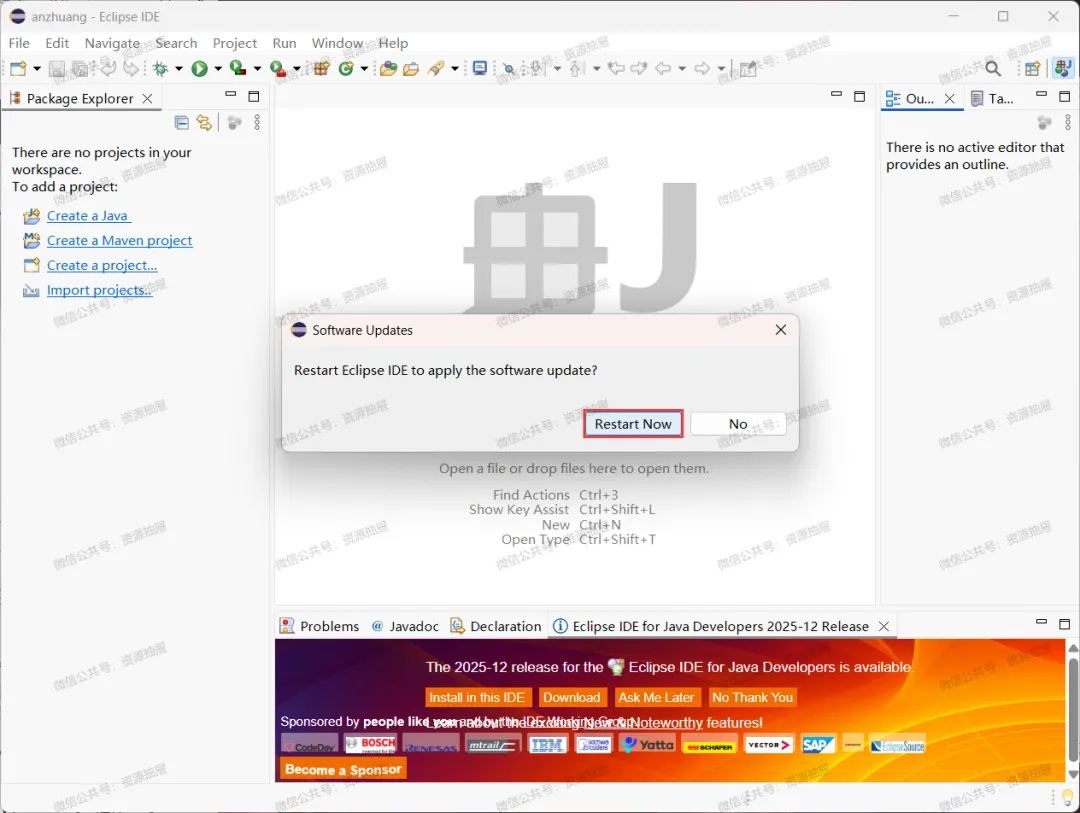1080x813 pixels.
Task: Click the New Java Package icon
Action: (321, 68)
